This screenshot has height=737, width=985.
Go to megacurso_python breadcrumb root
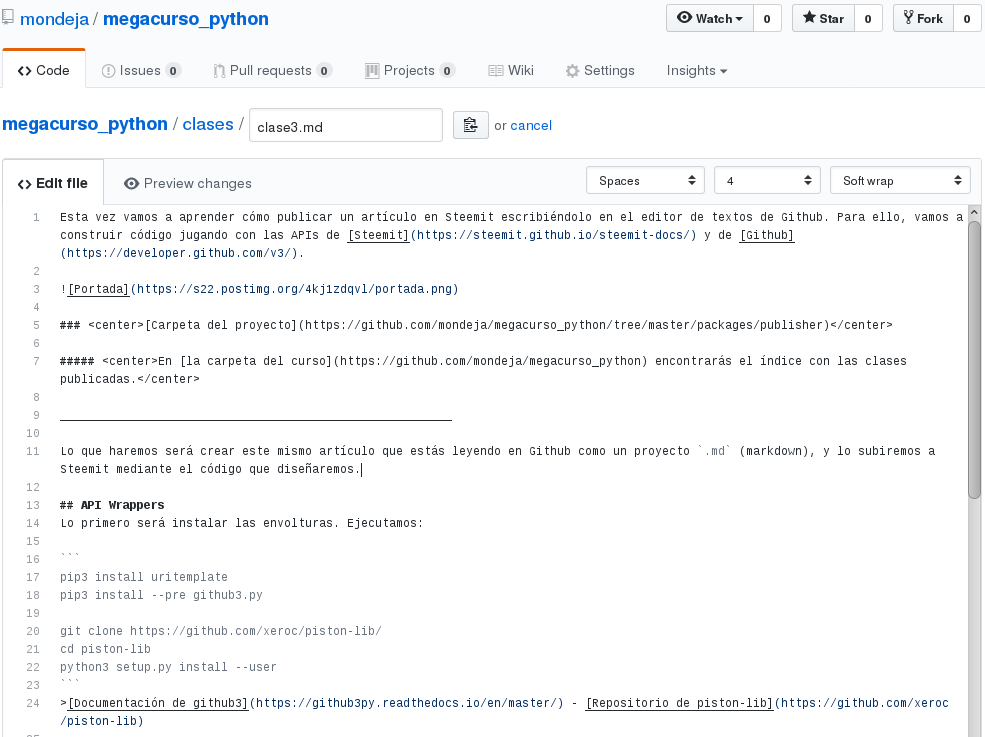pyautogui.click(x=85, y=124)
